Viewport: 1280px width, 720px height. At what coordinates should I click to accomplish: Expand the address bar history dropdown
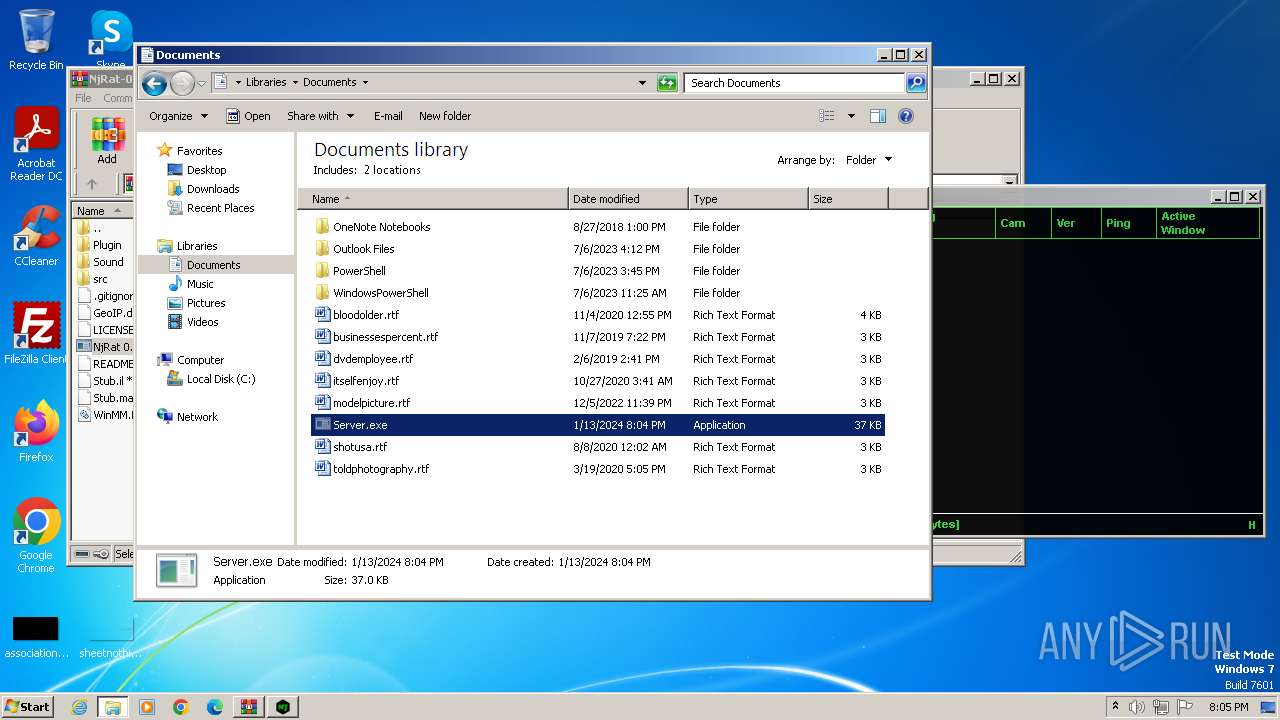[x=642, y=83]
